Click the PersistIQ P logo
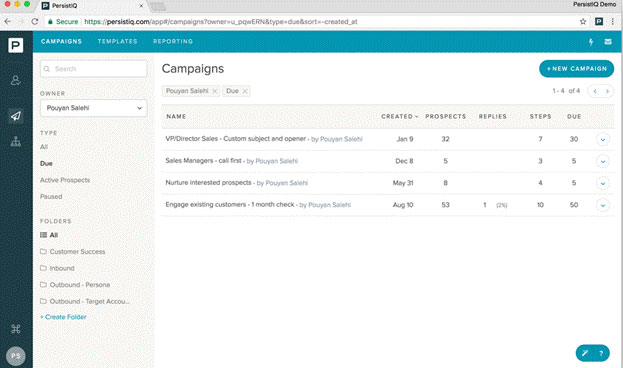This screenshot has height=368, width=623. click(15, 45)
